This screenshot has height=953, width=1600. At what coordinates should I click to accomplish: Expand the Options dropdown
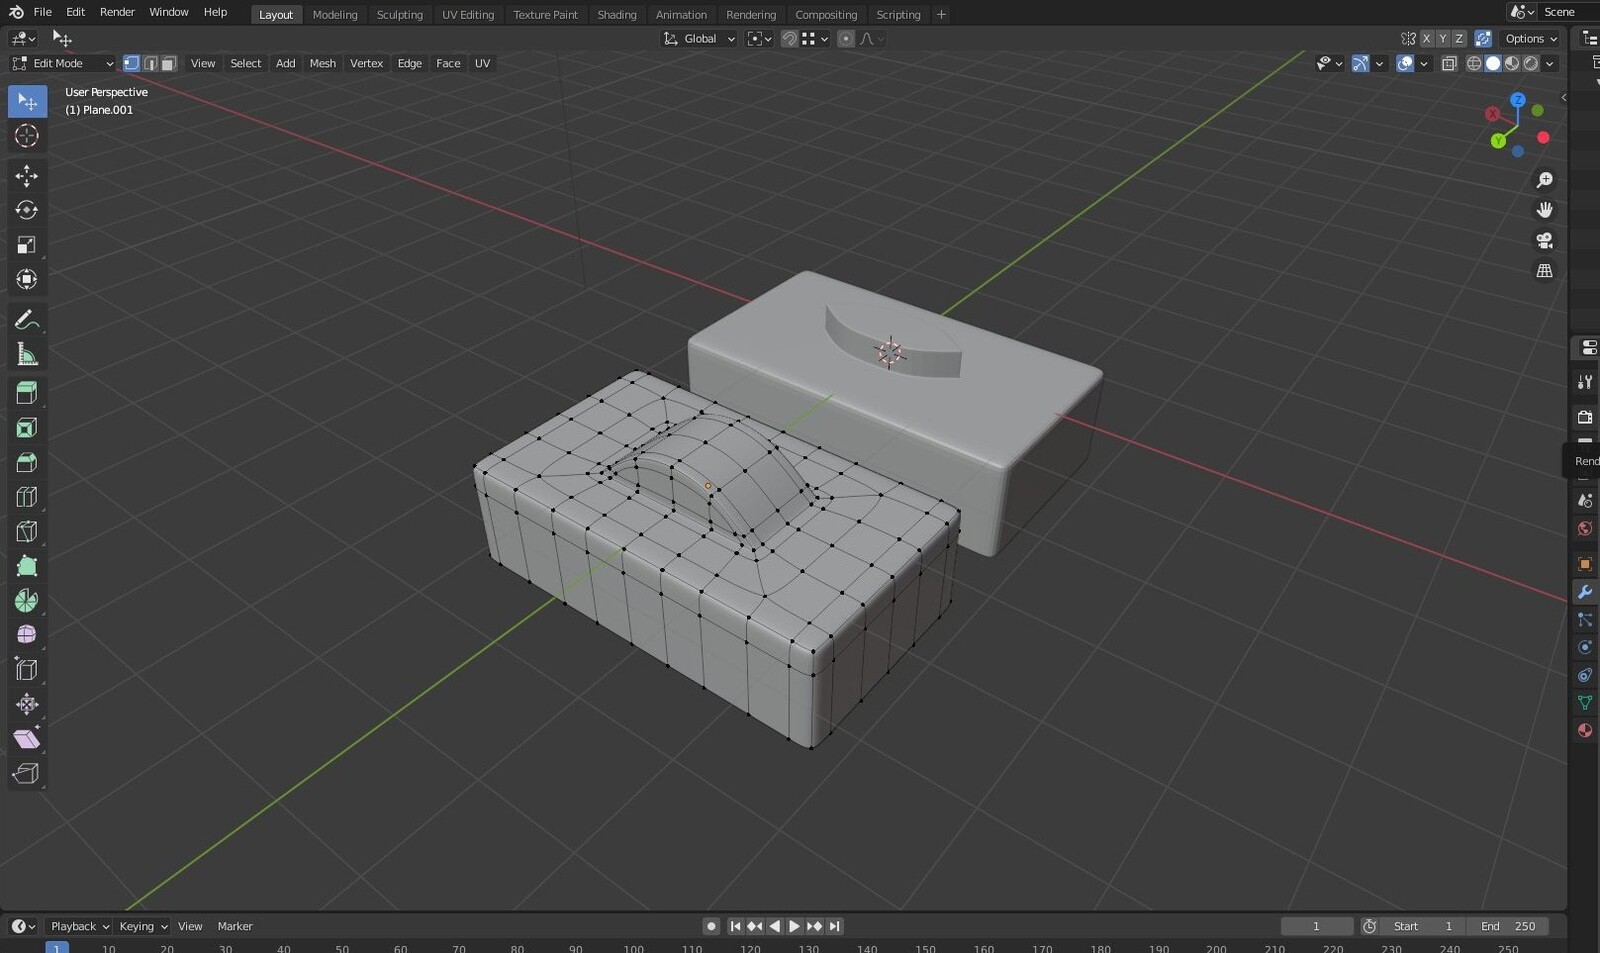[x=1531, y=39]
